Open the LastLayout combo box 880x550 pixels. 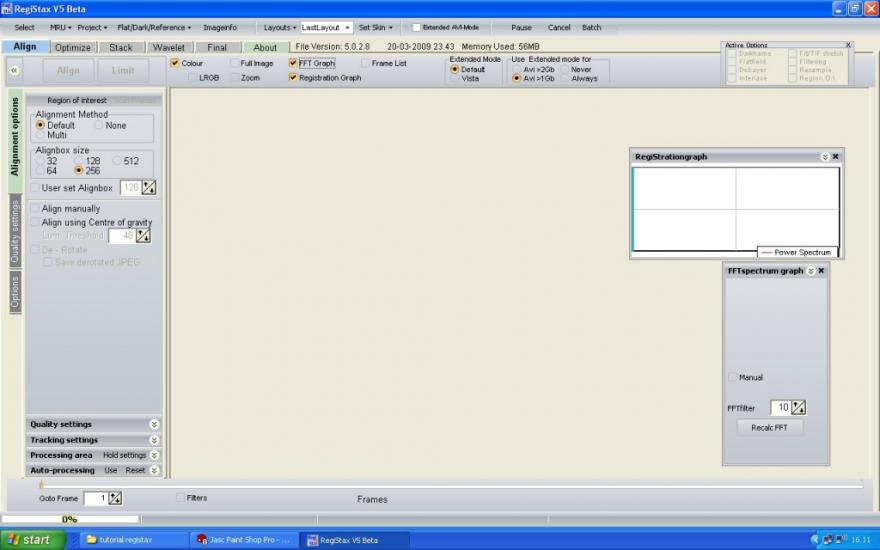point(326,28)
